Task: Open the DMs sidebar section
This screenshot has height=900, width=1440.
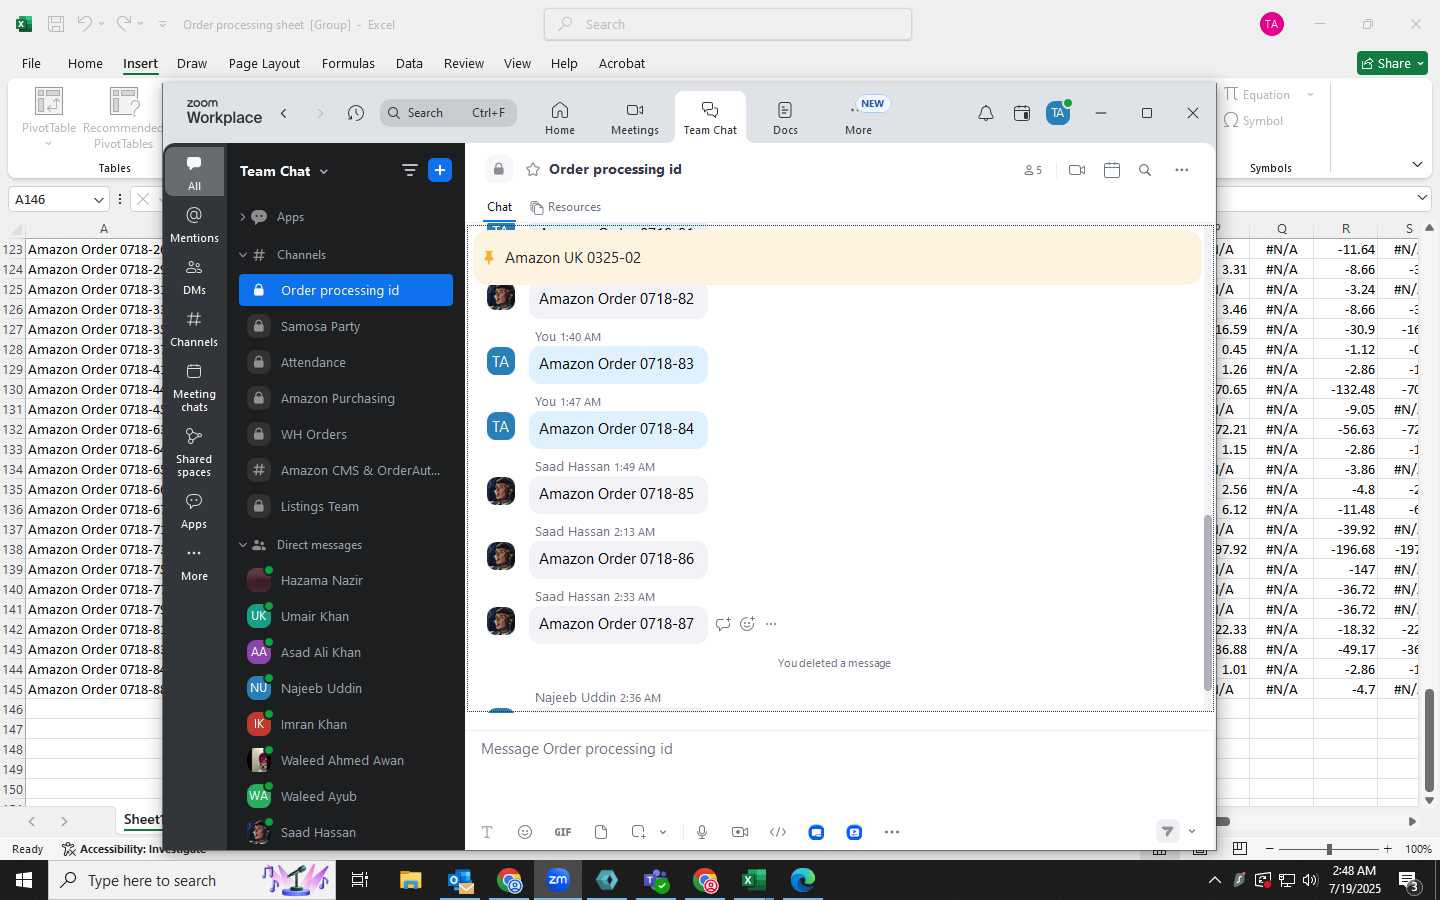Action: click(194, 277)
